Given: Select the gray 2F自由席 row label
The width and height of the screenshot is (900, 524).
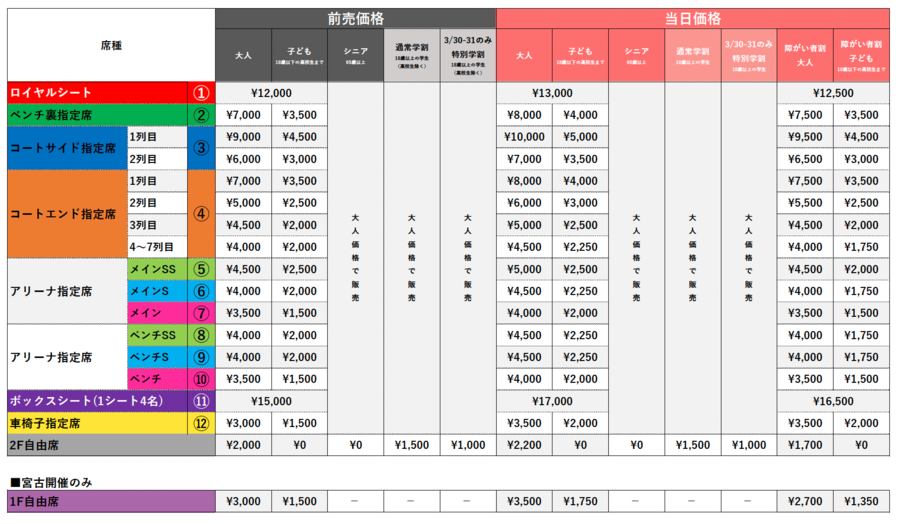Looking at the screenshot, I should pyautogui.click(x=110, y=444).
